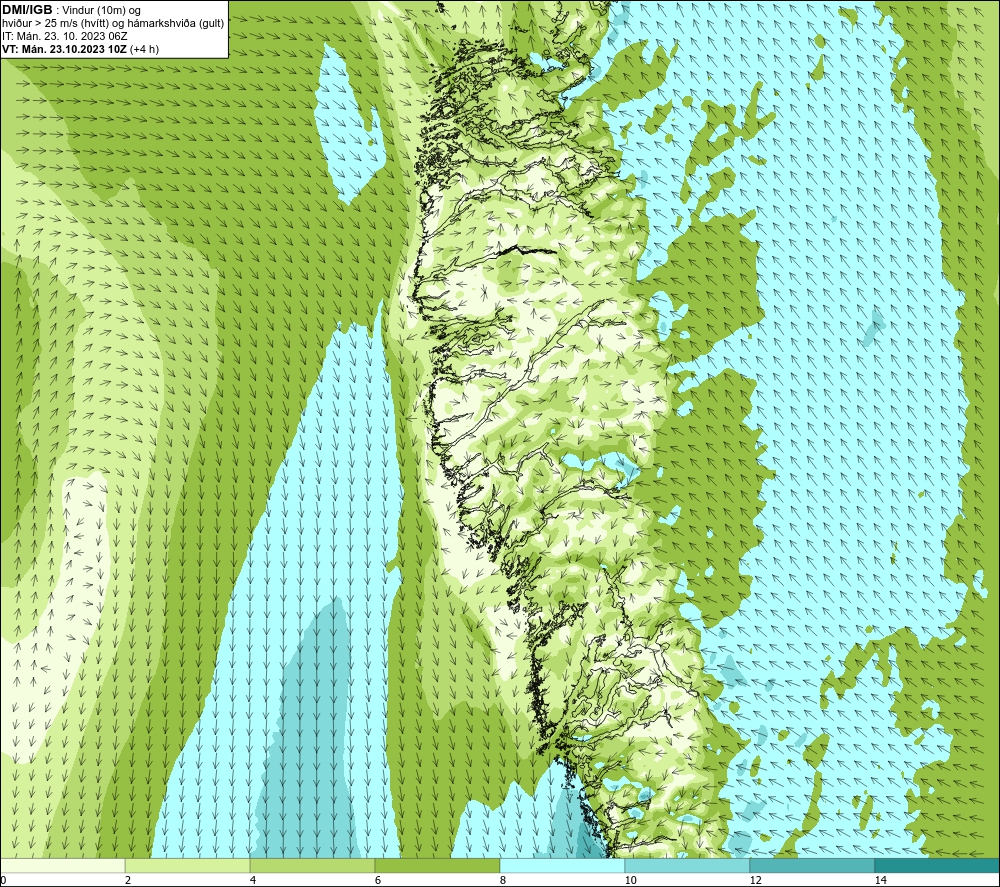Click the scale label '6'

tap(378, 881)
